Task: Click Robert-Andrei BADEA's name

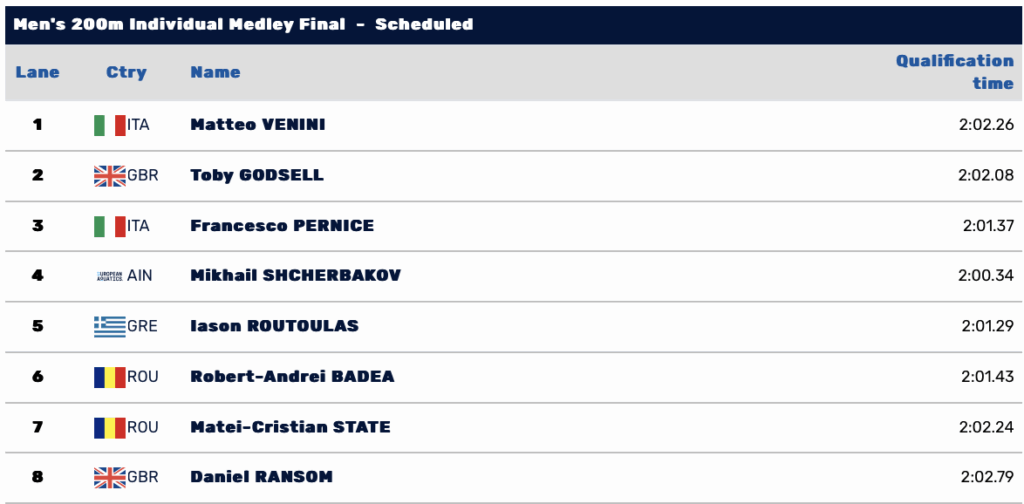Action: point(292,377)
